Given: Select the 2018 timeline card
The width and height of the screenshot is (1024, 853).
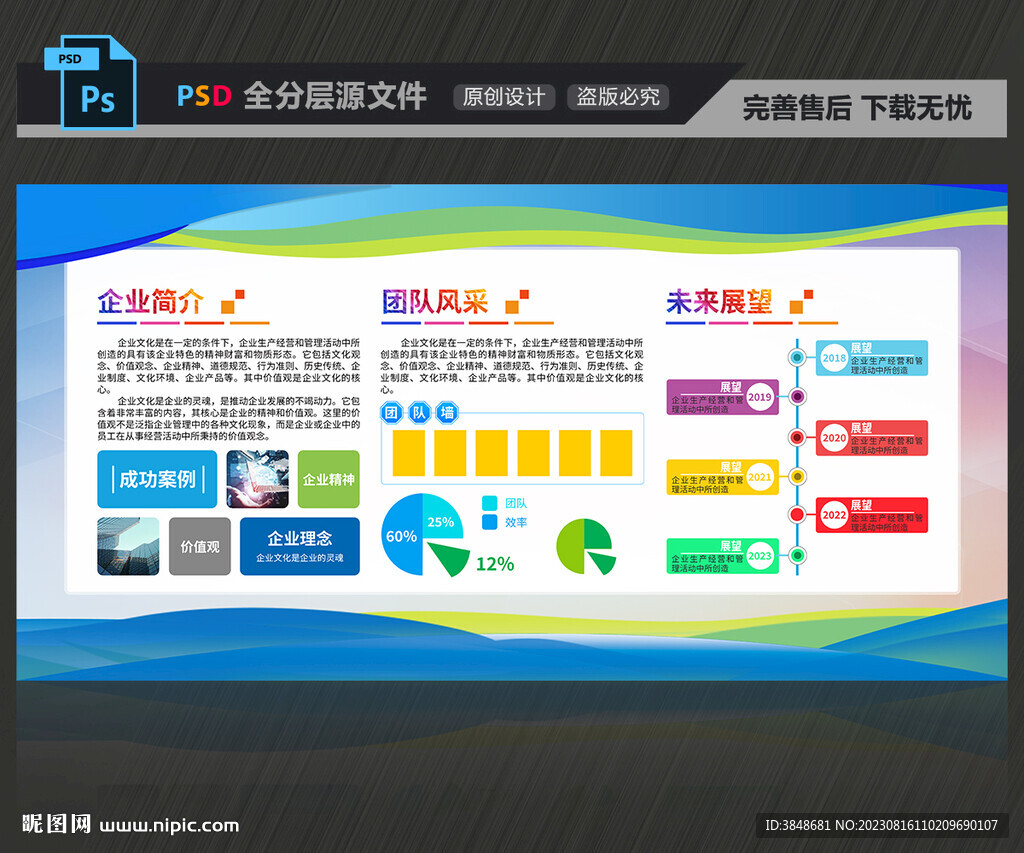Looking at the screenshot, I should point(872,358).
